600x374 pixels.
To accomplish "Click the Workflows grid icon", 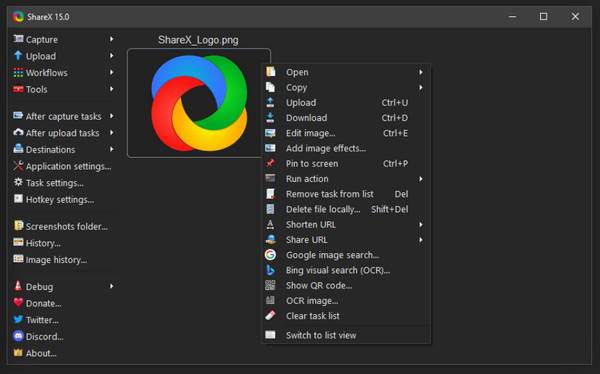I will pyautogui.click(x=18, y=72).
